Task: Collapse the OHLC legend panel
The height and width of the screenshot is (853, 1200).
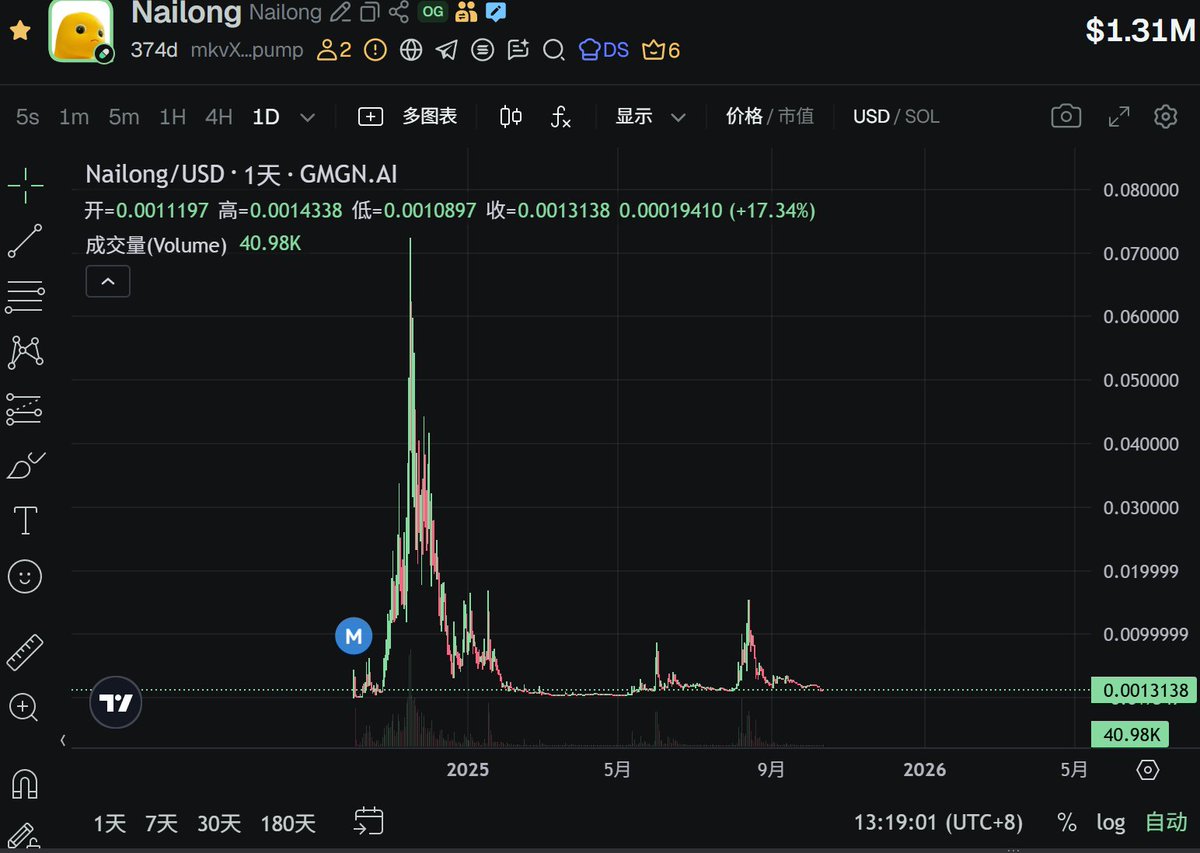Action: click(x=107, y=281)
